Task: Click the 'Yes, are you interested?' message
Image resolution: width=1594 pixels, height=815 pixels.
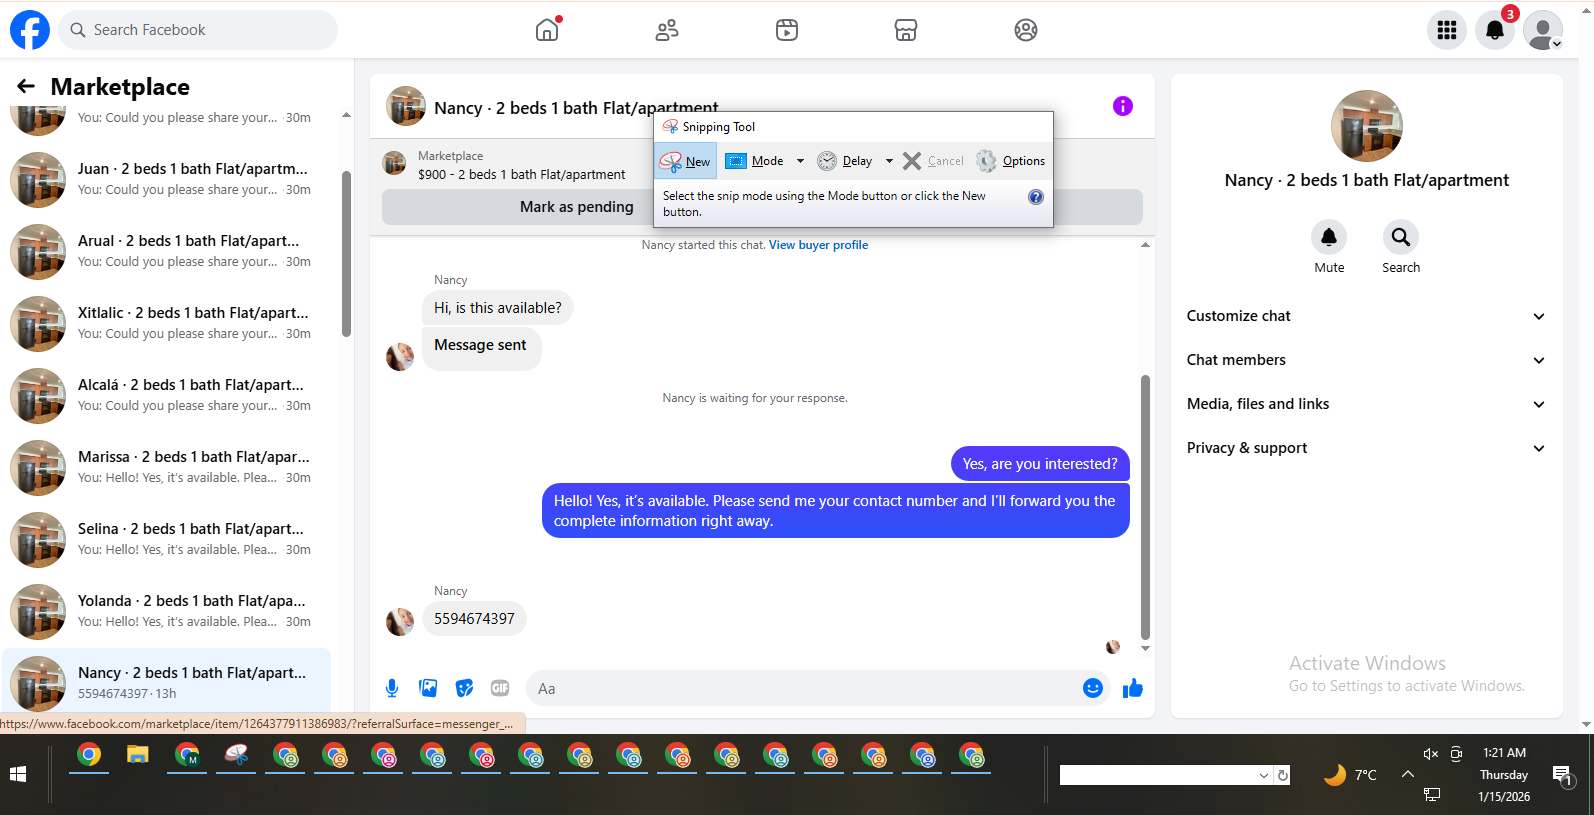Action: click(1040, 464)
